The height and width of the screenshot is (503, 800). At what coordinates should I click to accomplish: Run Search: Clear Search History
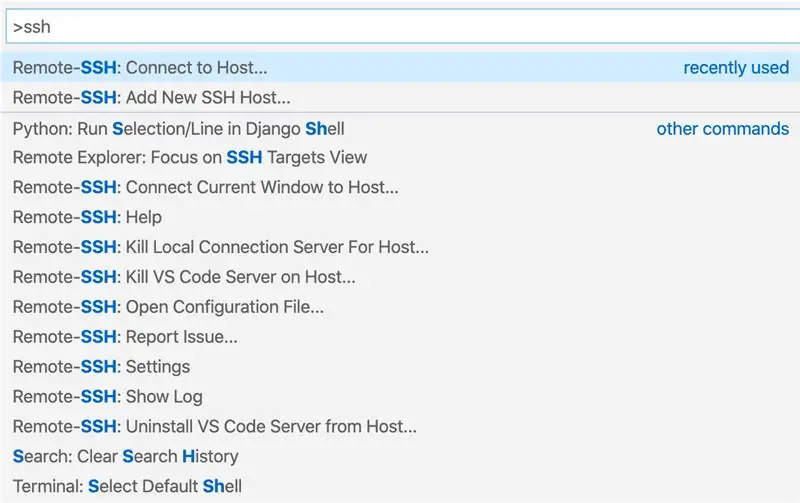point(400,456)
